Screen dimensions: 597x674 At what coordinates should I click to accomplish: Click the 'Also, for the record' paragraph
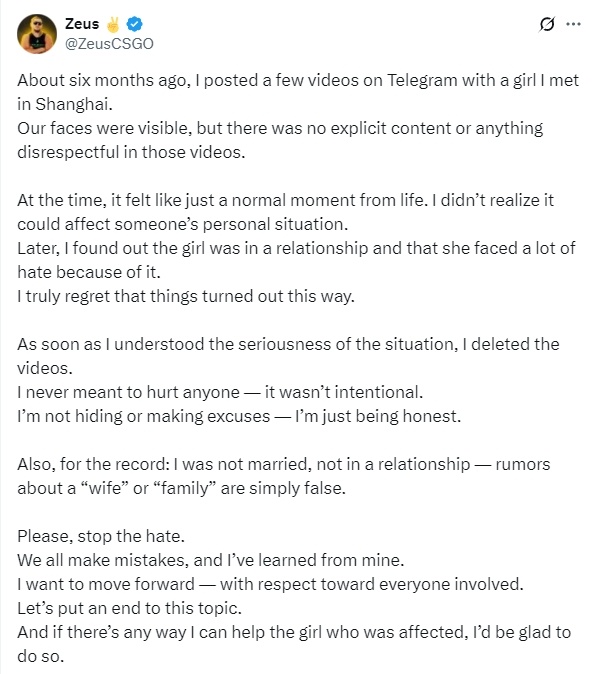[x=284, y=476]
